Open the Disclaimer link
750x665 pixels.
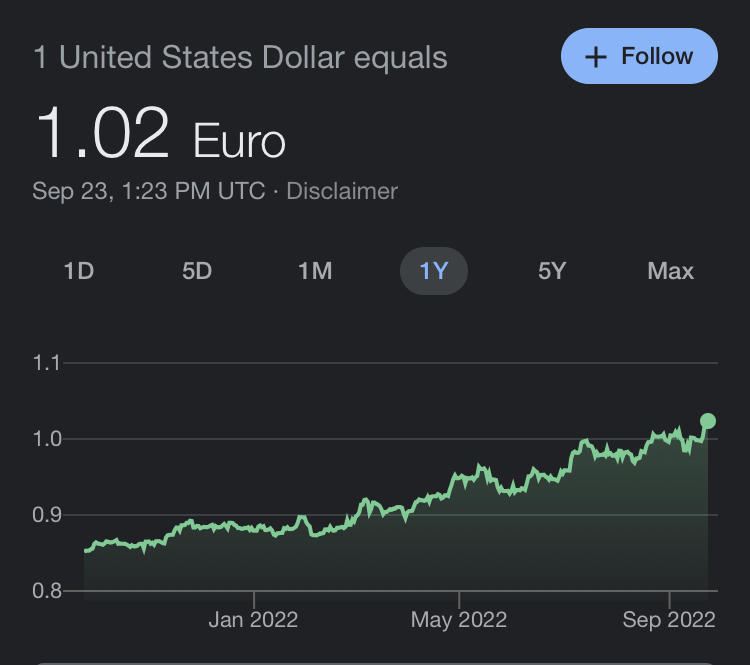pos(342,191)
